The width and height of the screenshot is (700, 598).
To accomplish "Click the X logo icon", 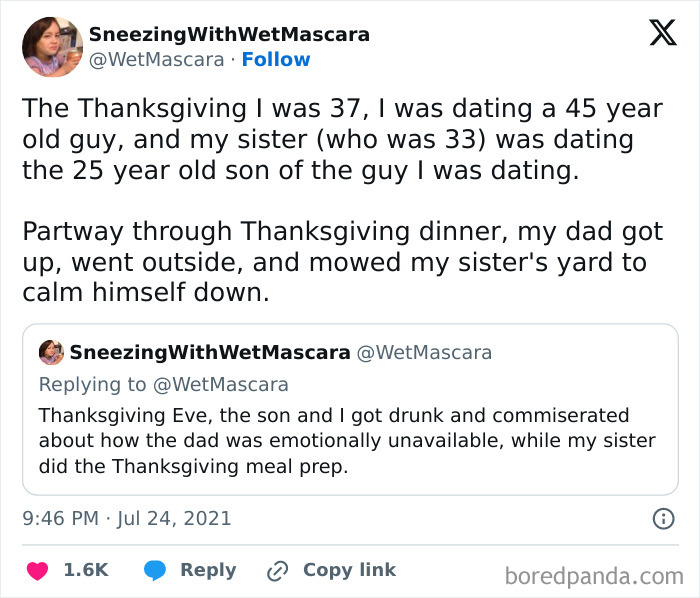I will [x=662, y=34].
